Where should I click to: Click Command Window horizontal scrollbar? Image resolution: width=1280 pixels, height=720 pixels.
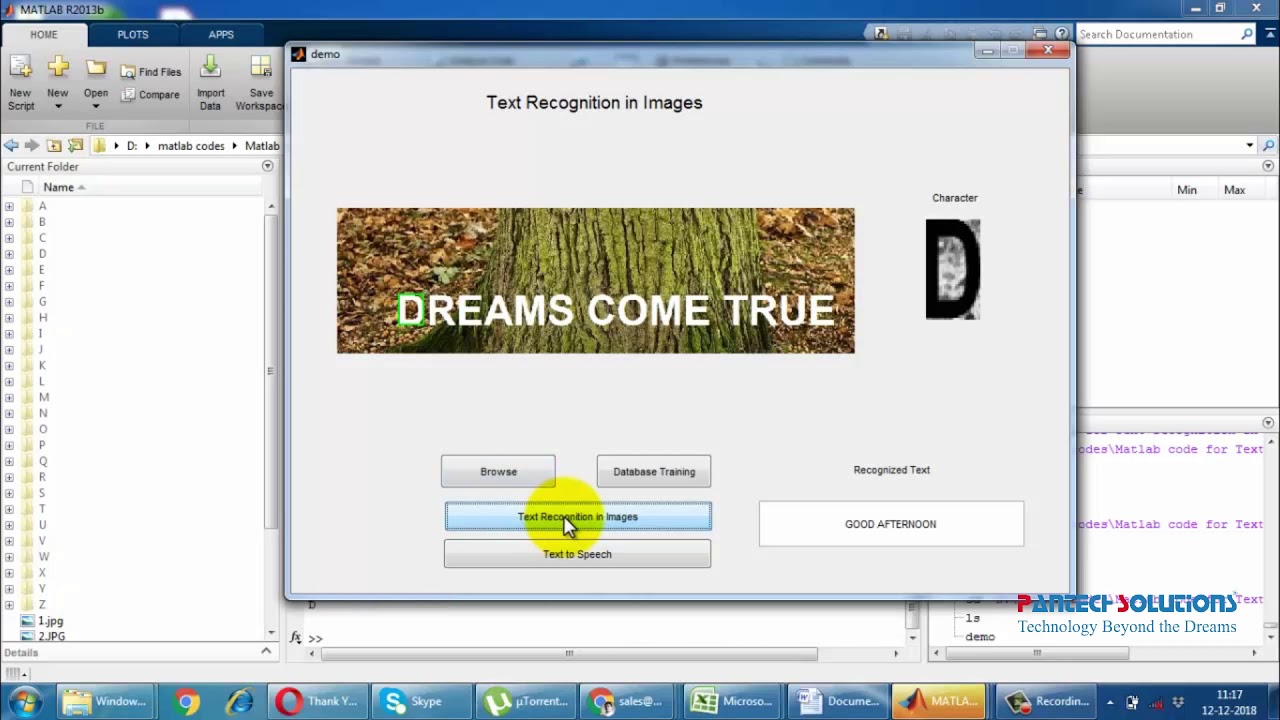click(x=569, y=654)
